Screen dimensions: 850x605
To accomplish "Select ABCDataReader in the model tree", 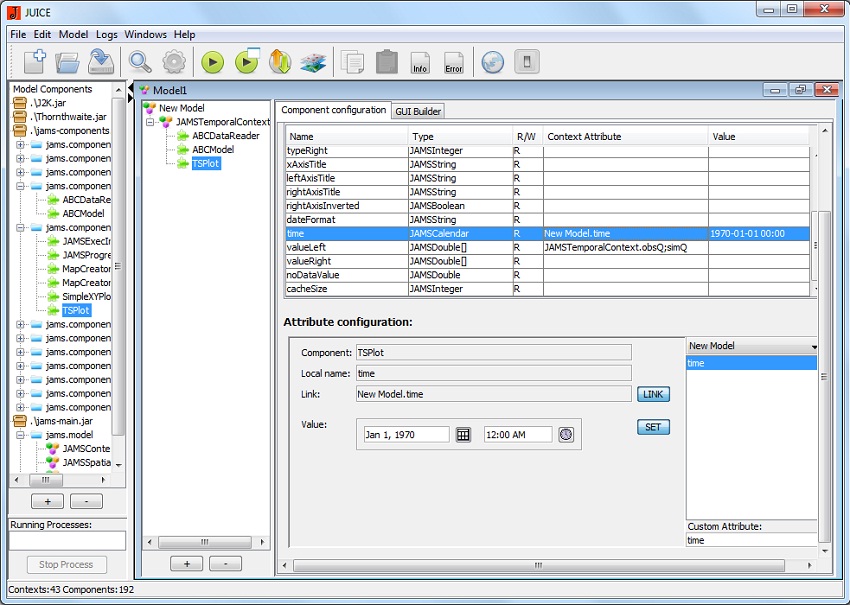I will tap(226, 136).
